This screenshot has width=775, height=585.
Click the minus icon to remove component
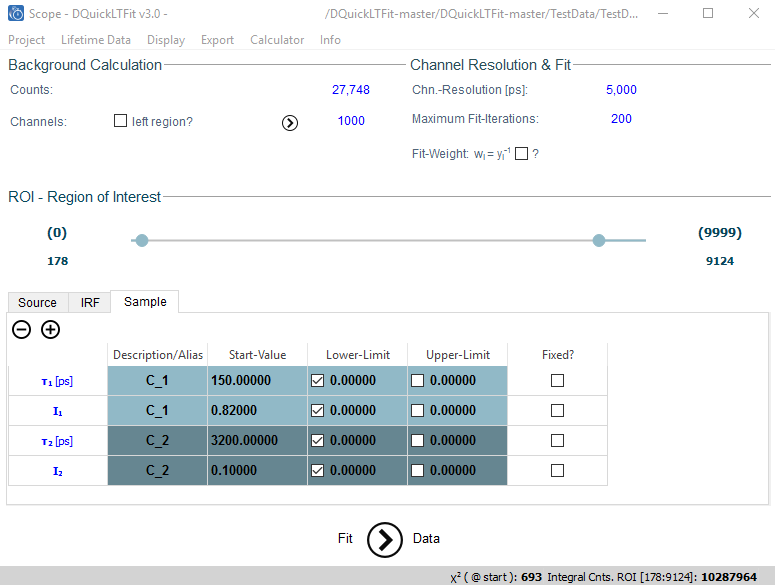pos(21,329)
